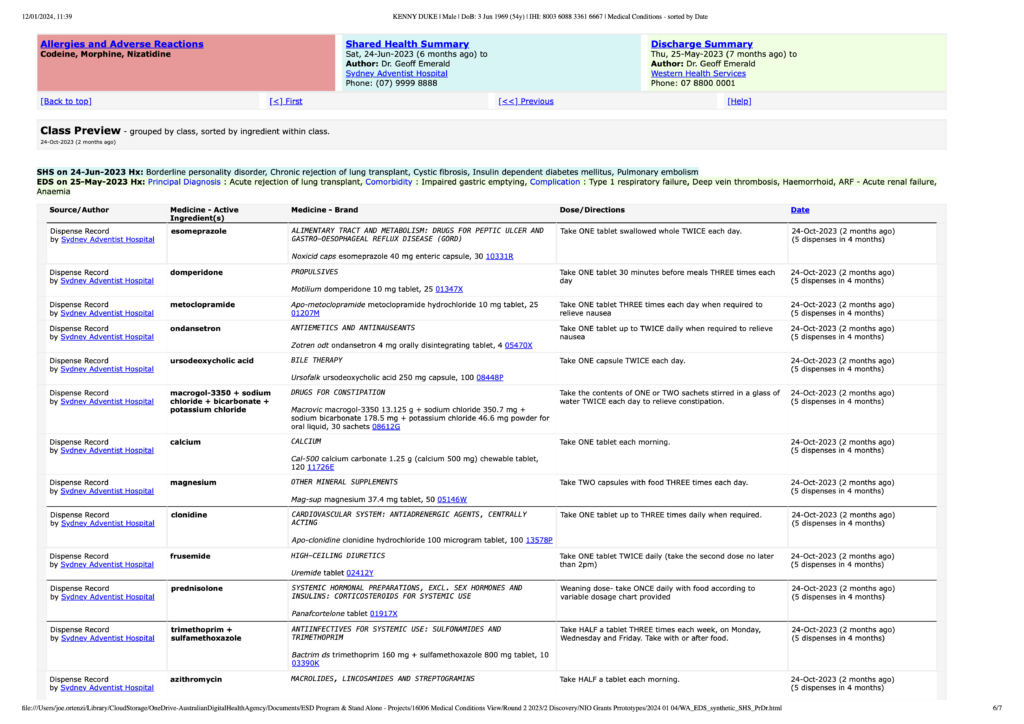Open code 08448P for Ursofalk capsule

pyautogui.click(x=490, y=377)
